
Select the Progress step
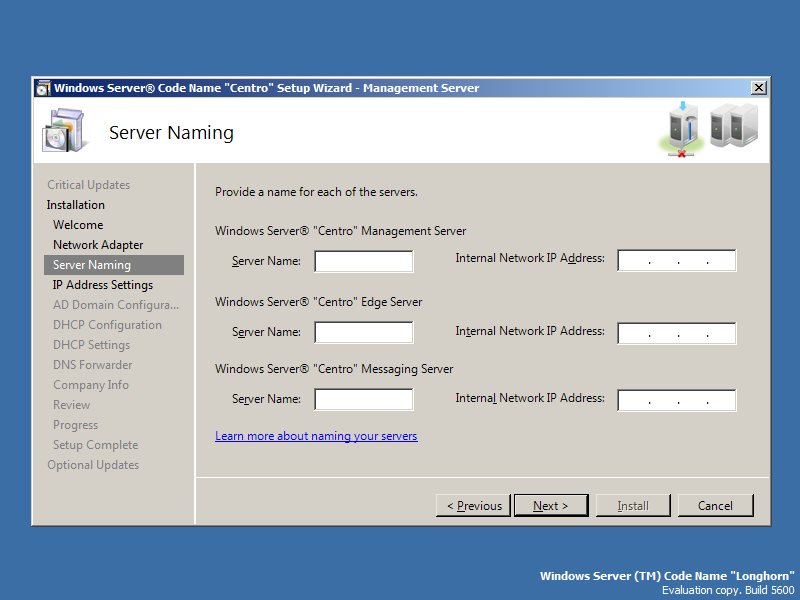click(75, 425)
